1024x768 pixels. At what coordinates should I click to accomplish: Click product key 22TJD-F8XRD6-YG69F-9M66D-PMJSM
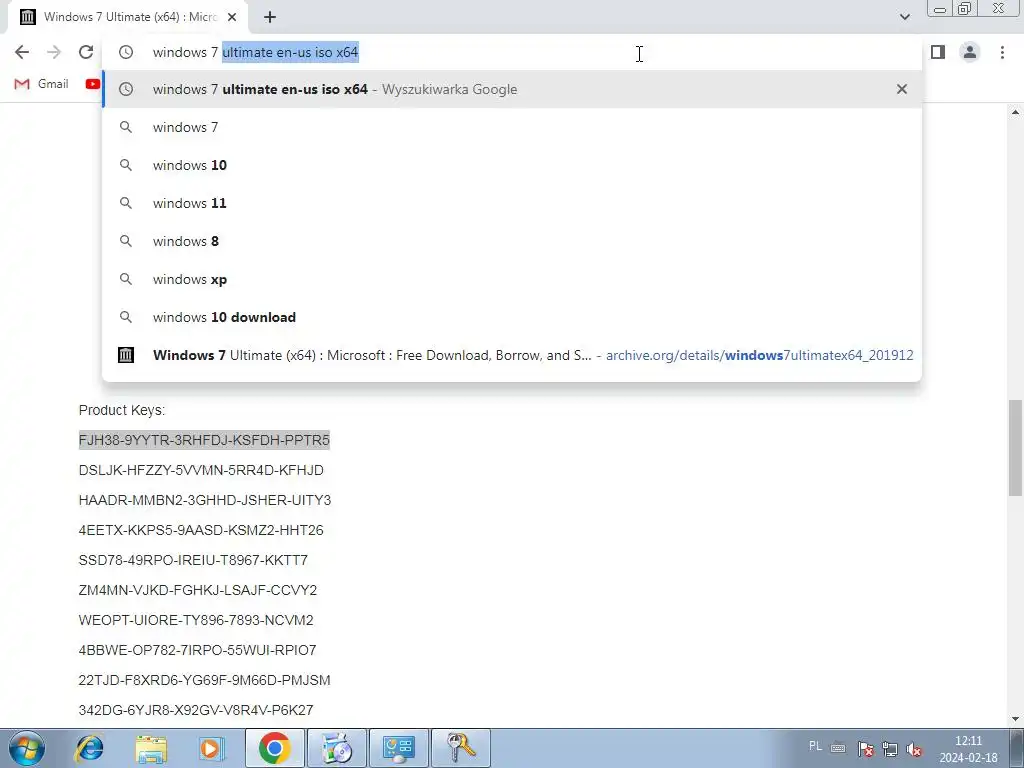(x=204, y=680)
